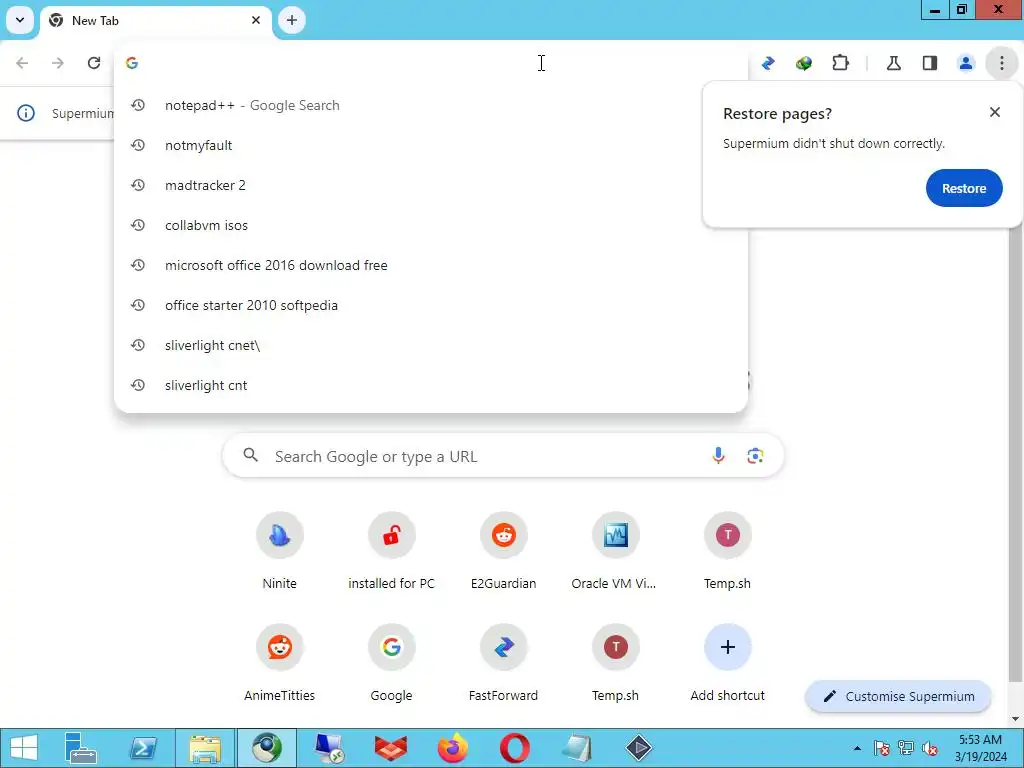Open Windows Start menu
The width and height of the screenshot is (1024, 768).
click(24, 748)
